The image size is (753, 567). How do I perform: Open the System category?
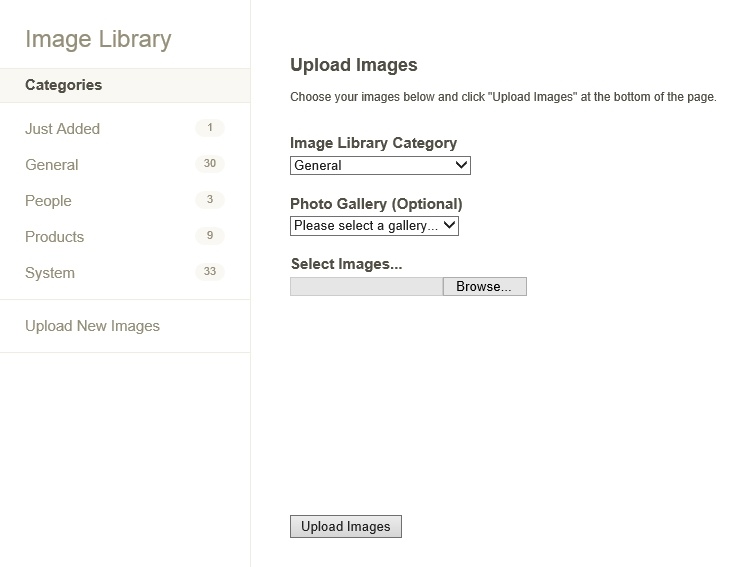point(50,273)
